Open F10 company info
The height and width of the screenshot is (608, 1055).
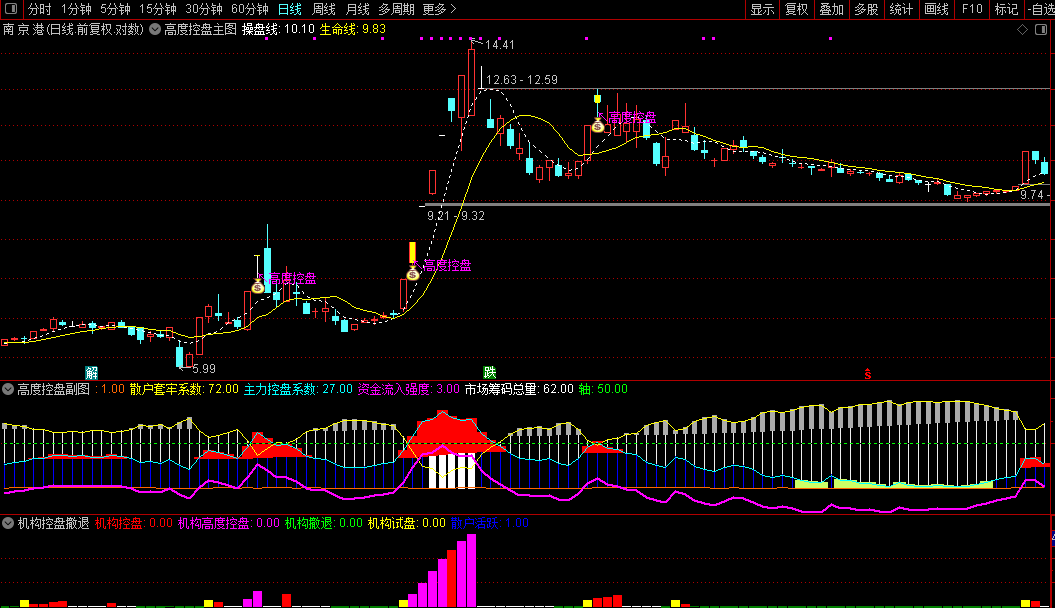coord(972,9)
